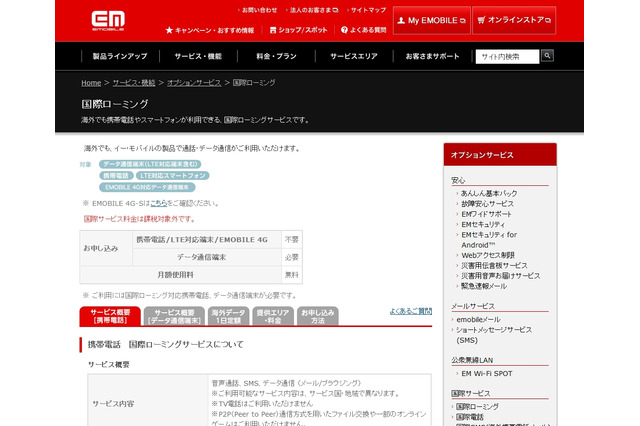Select the サービス概要[データ通信端末] tab

click(174, 316)
